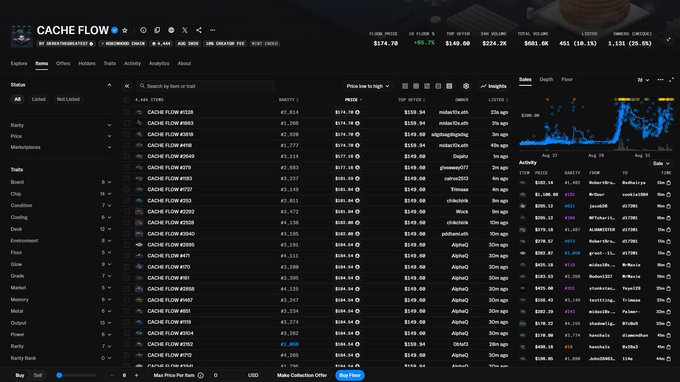Click the Max Price Per Item input
Screen dimensions: 680x382
(228, 375)
